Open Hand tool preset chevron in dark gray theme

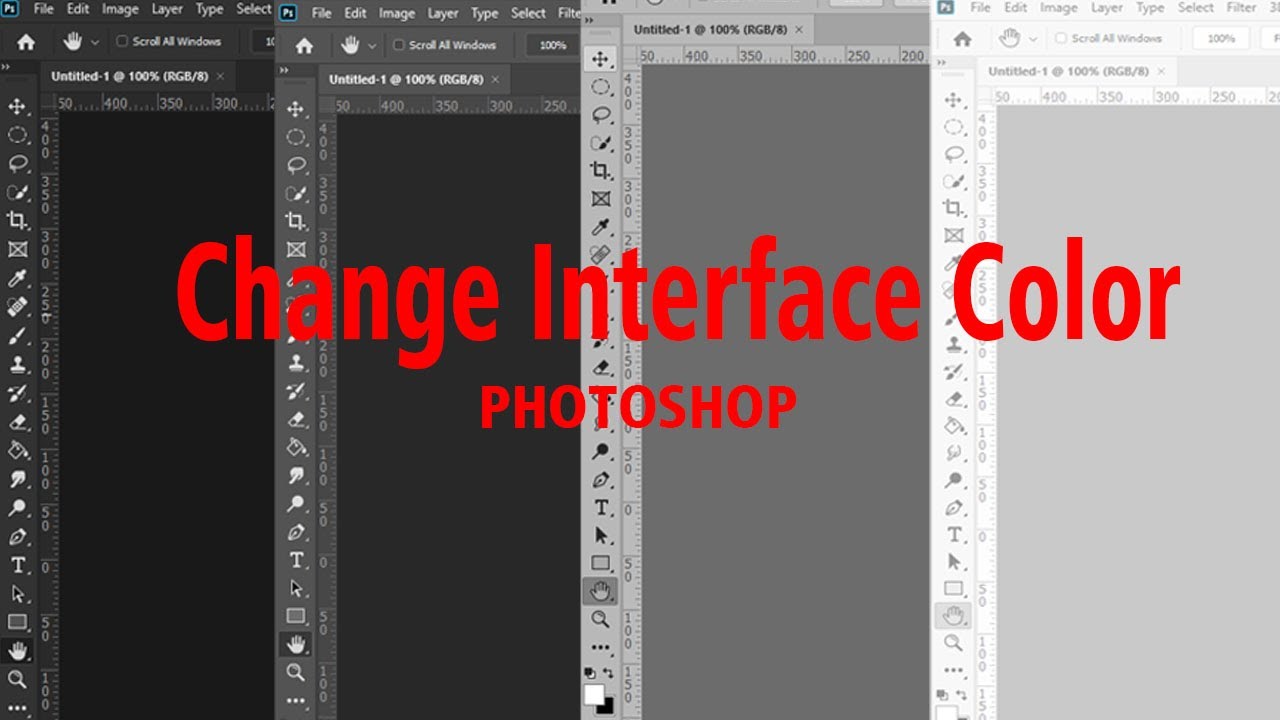(x=373, y=46)
